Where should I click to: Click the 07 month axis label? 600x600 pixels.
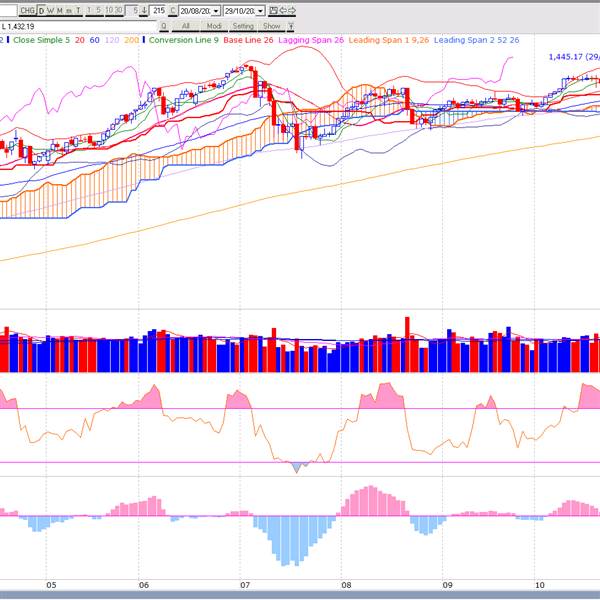[x=245, y=585]
